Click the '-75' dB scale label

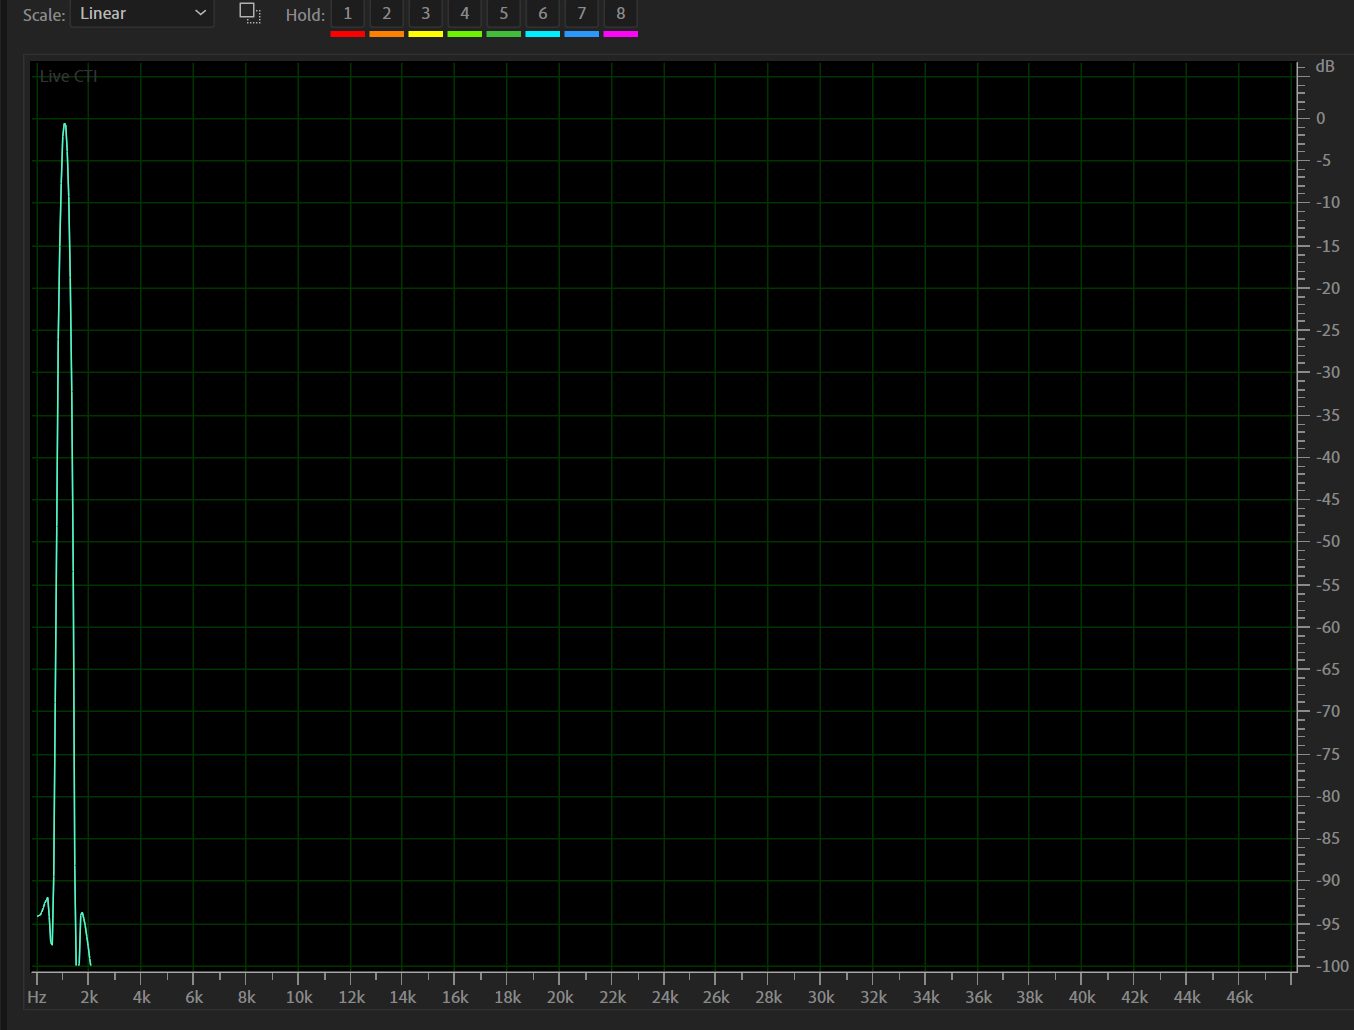pyautogui.click(x=1327, y=754)
